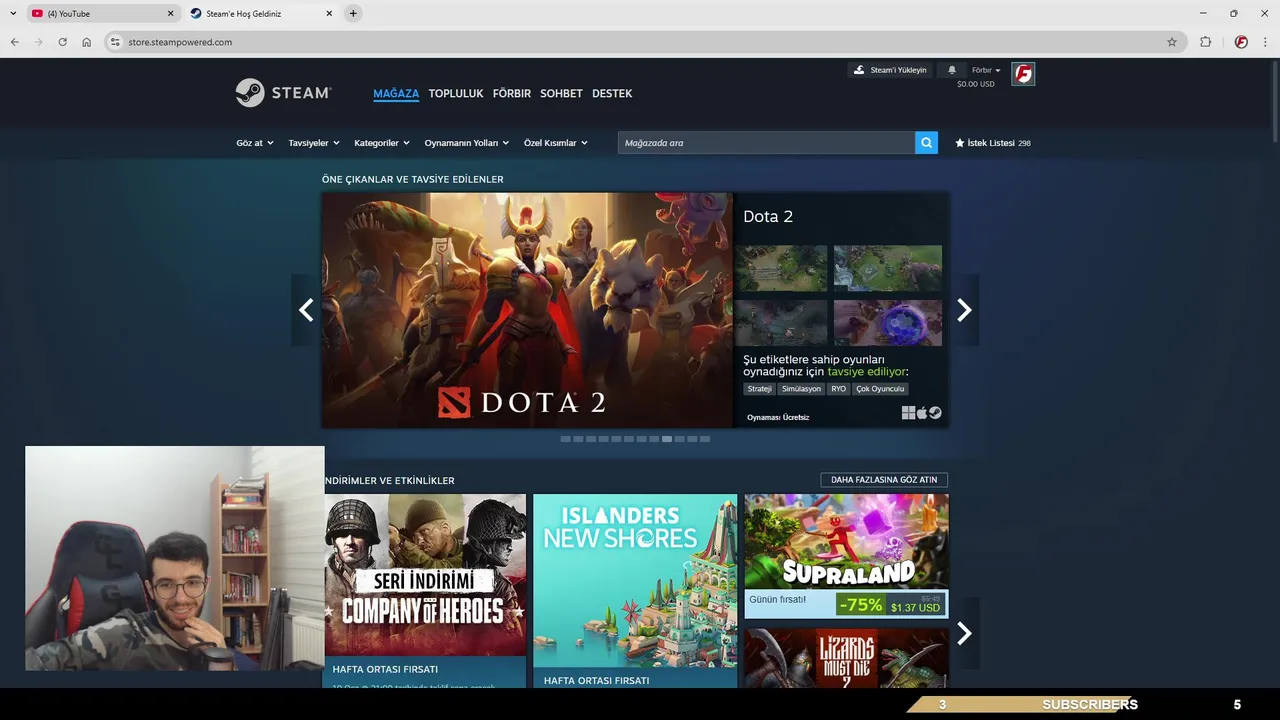Open notifications bell icon
This screenshot has width=1280, height=720.
click(x=952, y=70)
